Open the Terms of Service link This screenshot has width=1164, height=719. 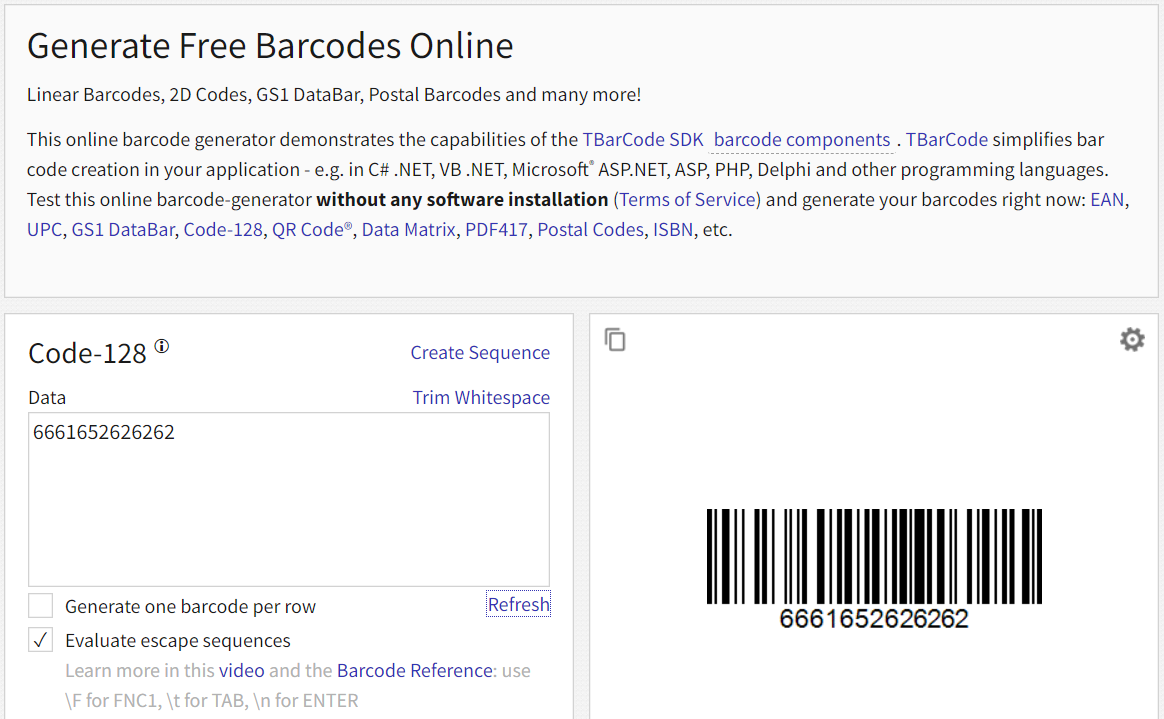687,200
